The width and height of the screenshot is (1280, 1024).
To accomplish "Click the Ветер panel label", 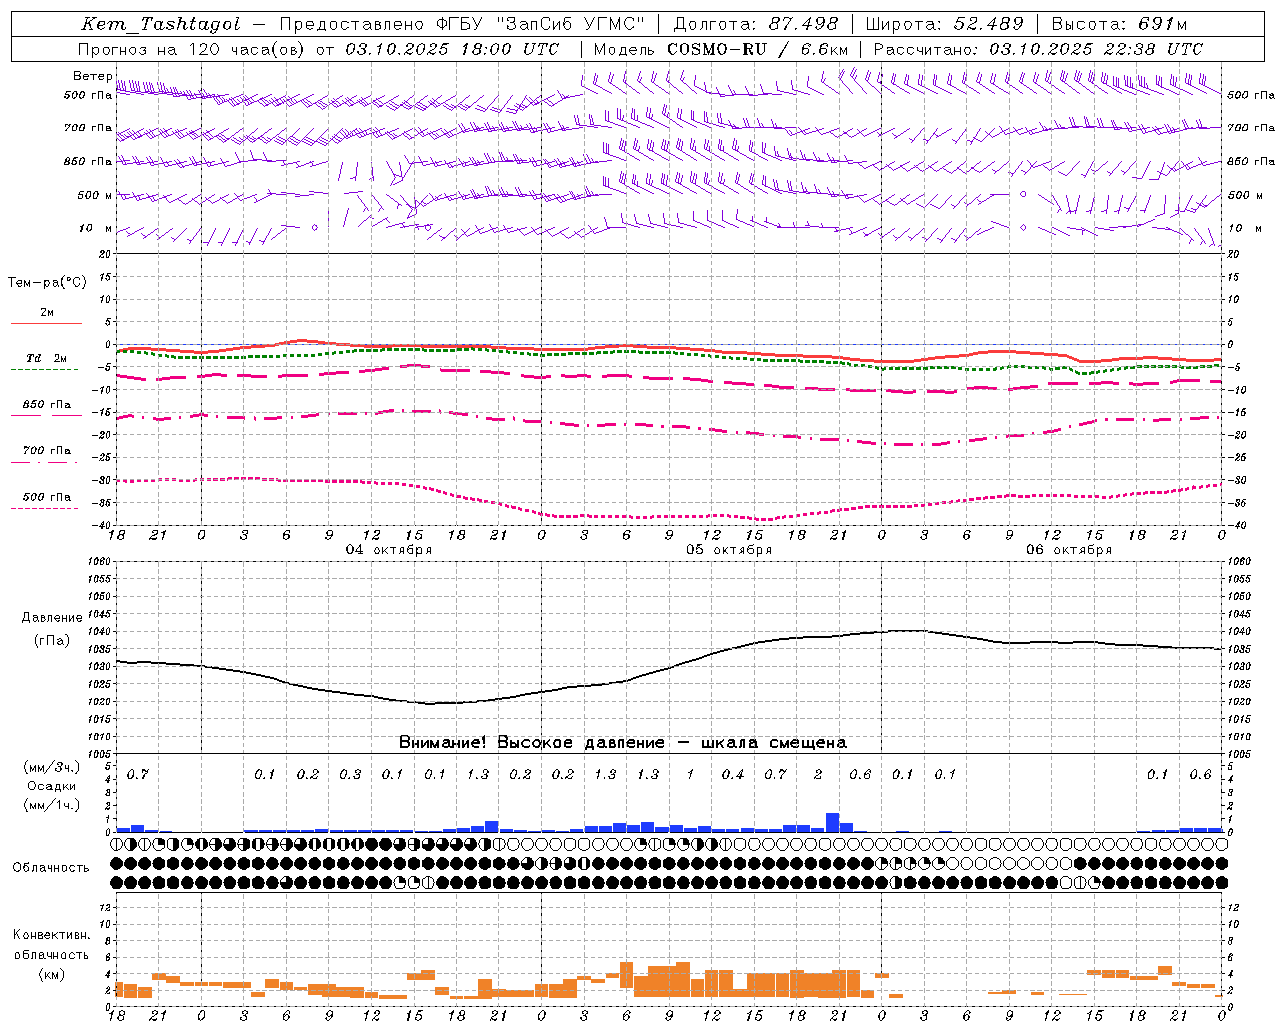I will (x=92, y=76).
